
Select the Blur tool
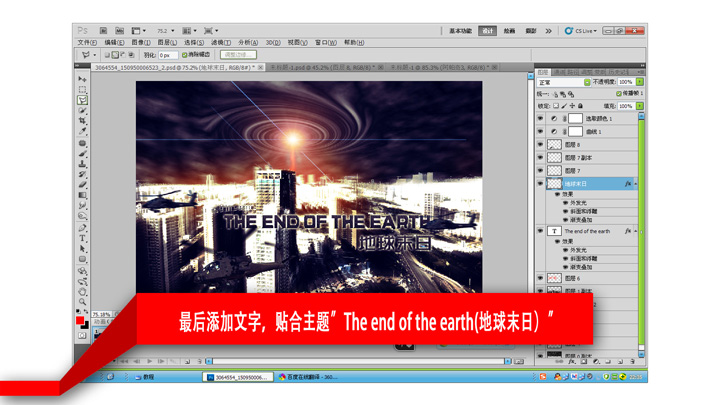point(82,205)
